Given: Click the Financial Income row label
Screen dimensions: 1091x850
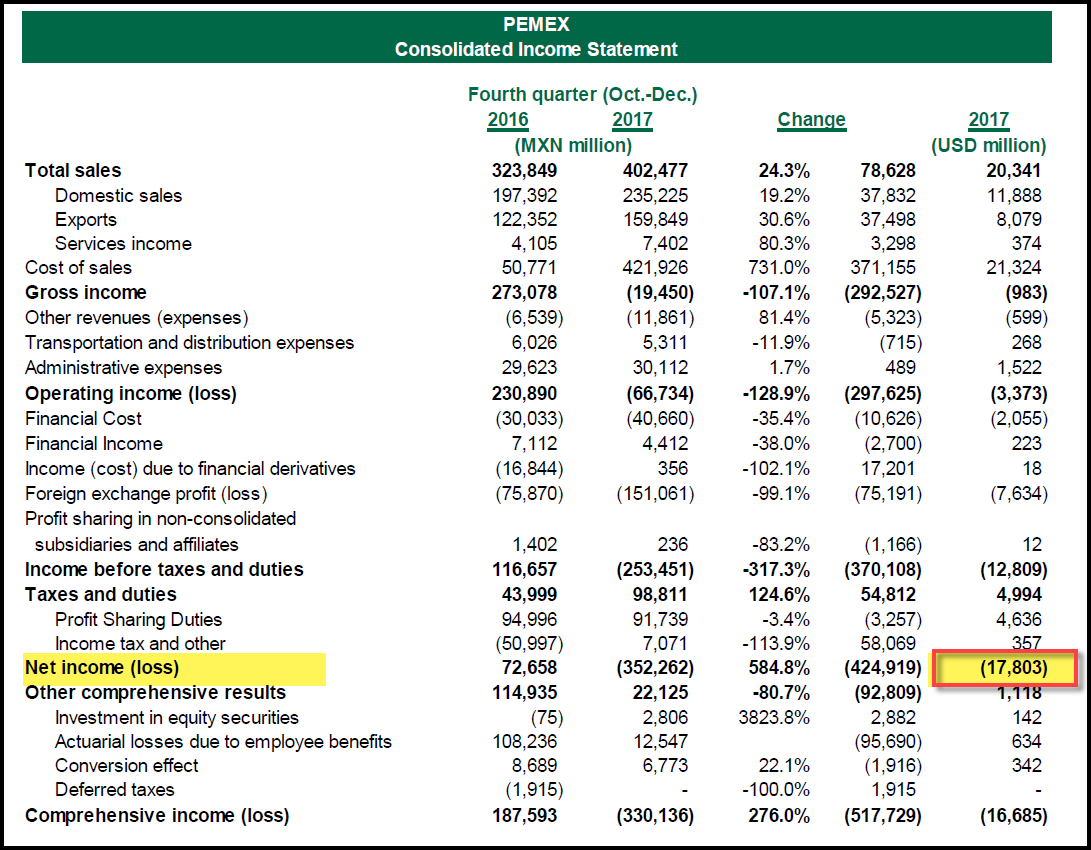Looking at the screenshot, I should [94, 444].
